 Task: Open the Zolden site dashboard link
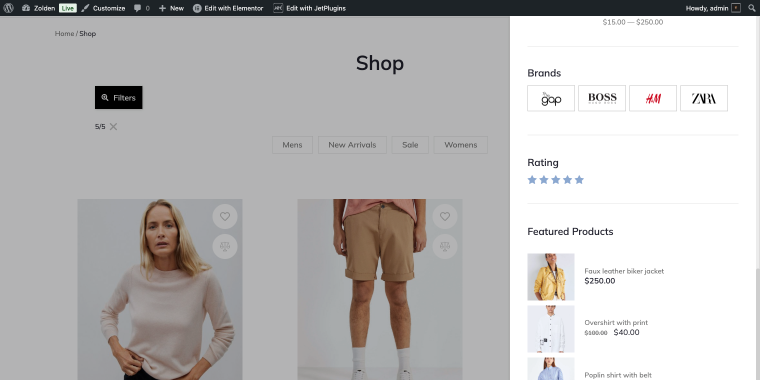(x=38, y=8)
